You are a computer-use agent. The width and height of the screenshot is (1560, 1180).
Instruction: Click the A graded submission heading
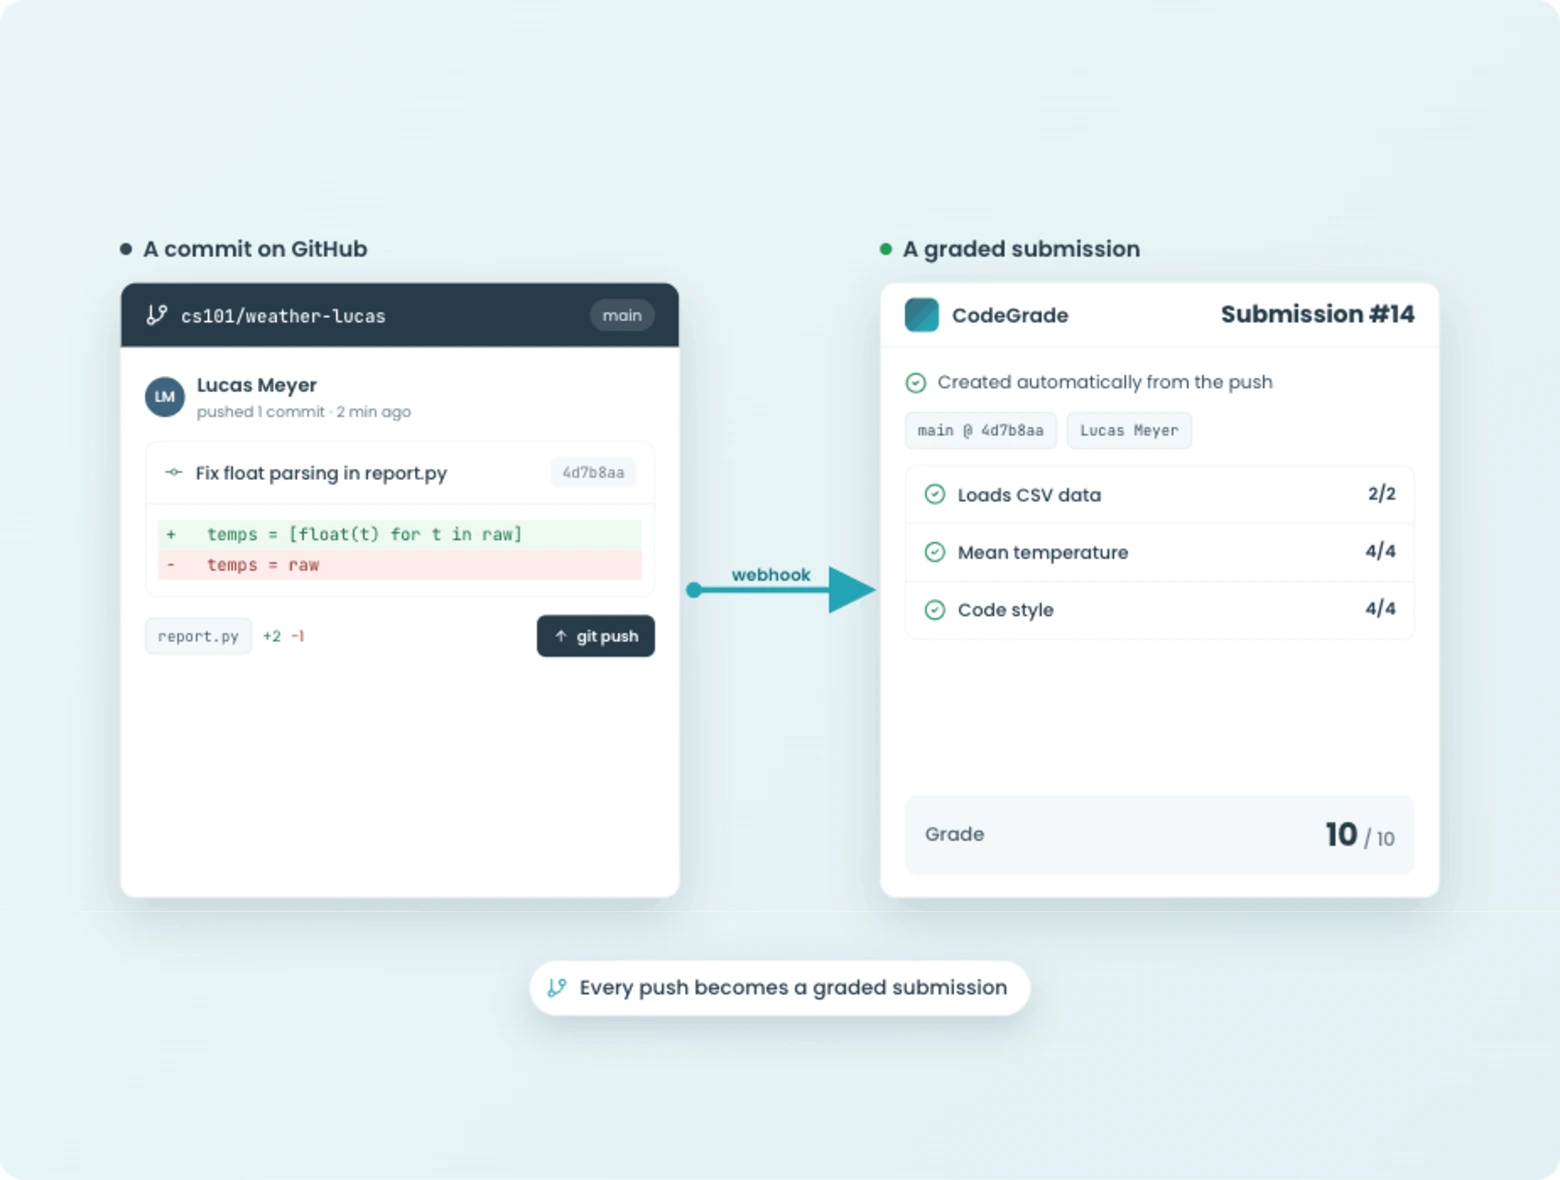[x=1021, y=249]
